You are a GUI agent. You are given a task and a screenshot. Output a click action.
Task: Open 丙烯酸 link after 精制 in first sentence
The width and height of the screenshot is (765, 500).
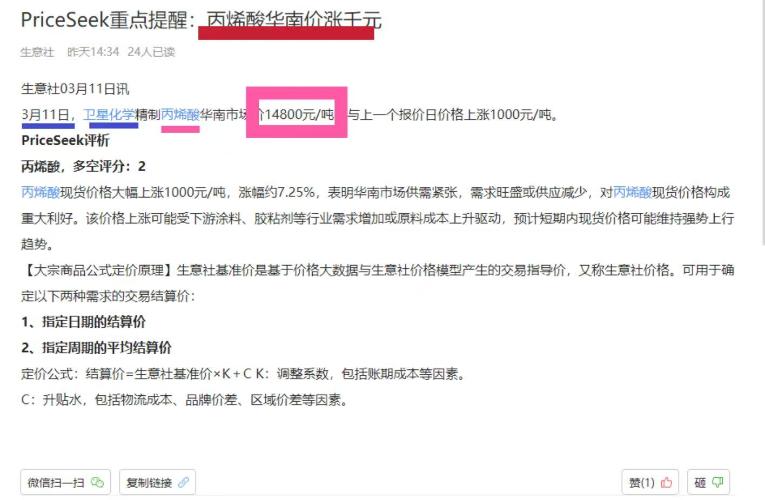(x=181, y=115)
